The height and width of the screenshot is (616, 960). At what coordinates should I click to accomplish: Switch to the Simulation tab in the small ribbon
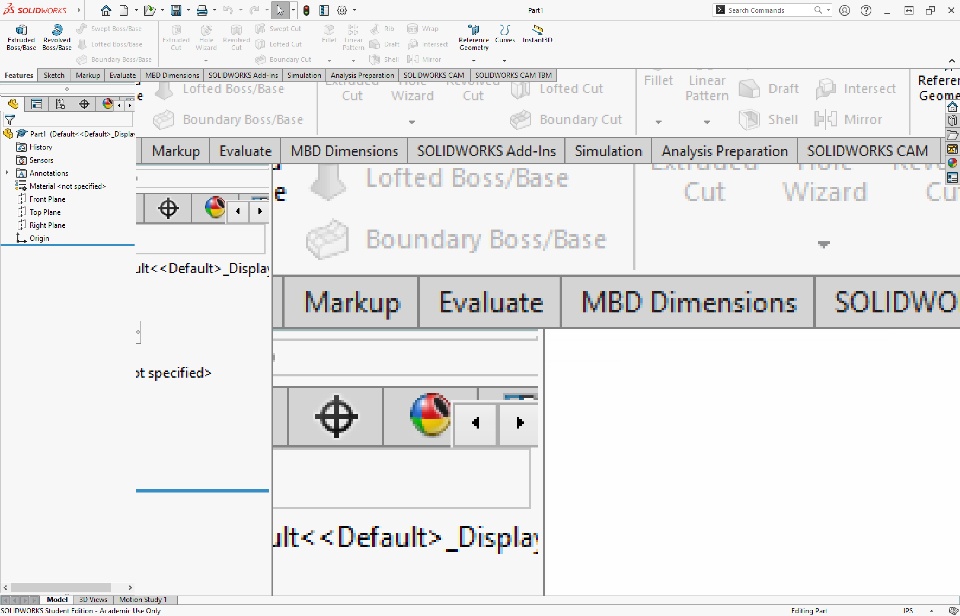(x=304, y=75)
